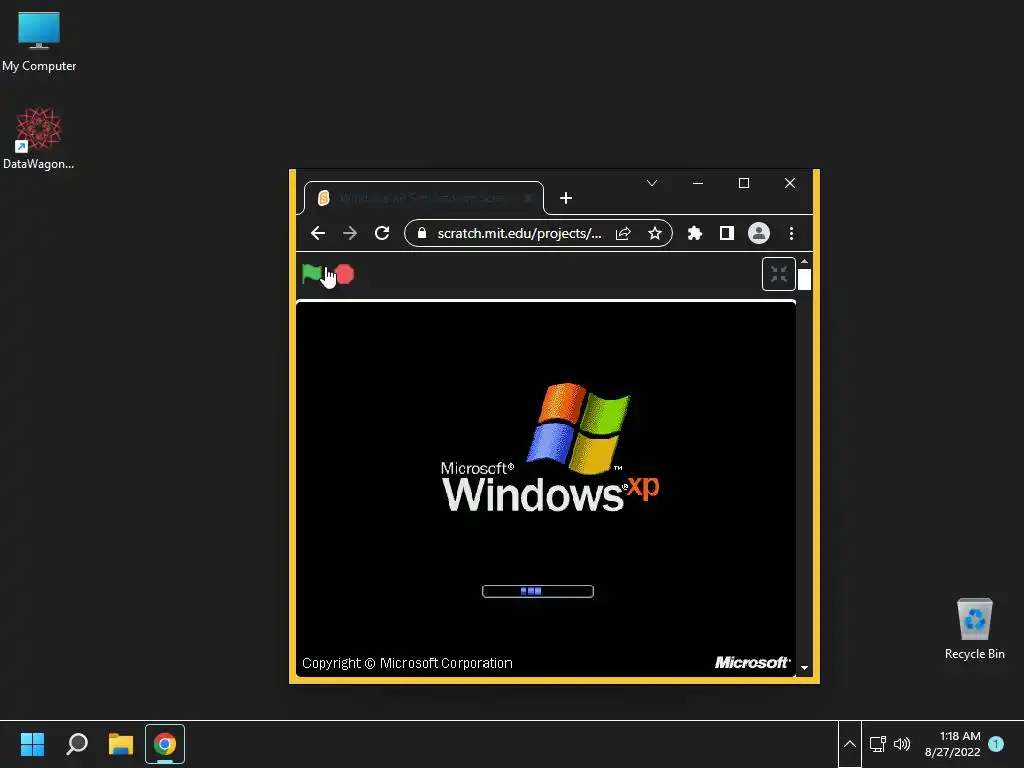Click the Scratch green flag to start

(312, 274)
